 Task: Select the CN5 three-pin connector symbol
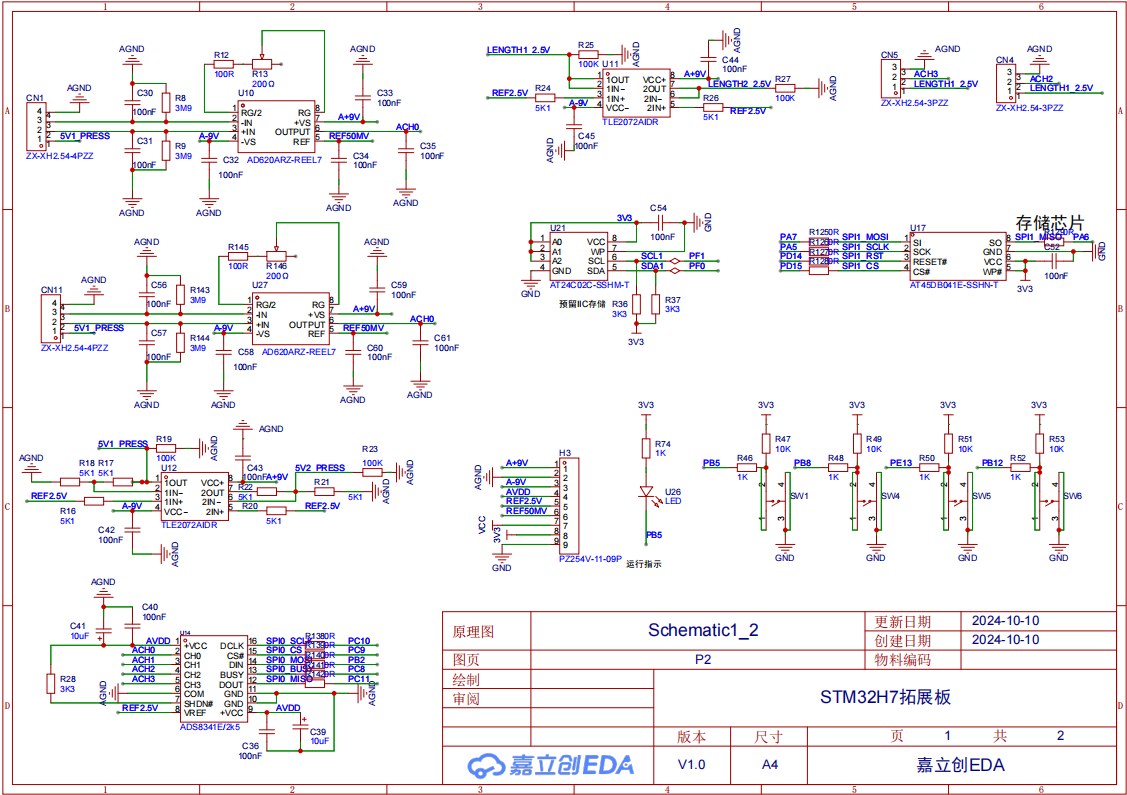(892, 78)
